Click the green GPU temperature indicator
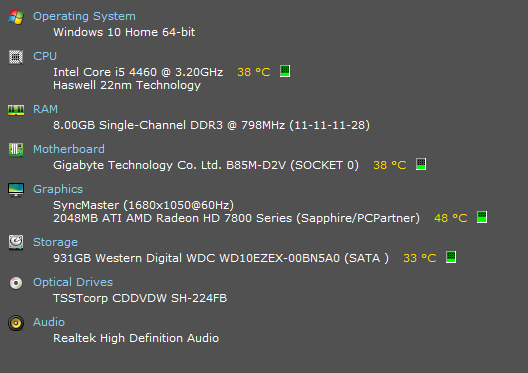This screenshot has width=528, height=373. coord(482,217)
